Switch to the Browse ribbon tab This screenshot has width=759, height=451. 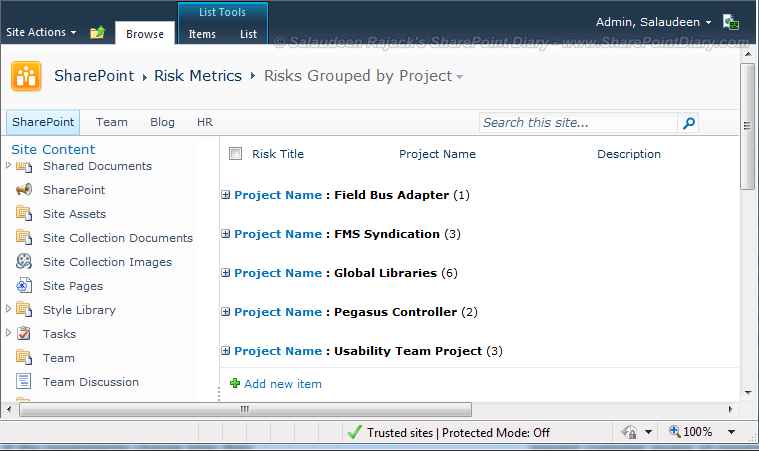[145, 33]
